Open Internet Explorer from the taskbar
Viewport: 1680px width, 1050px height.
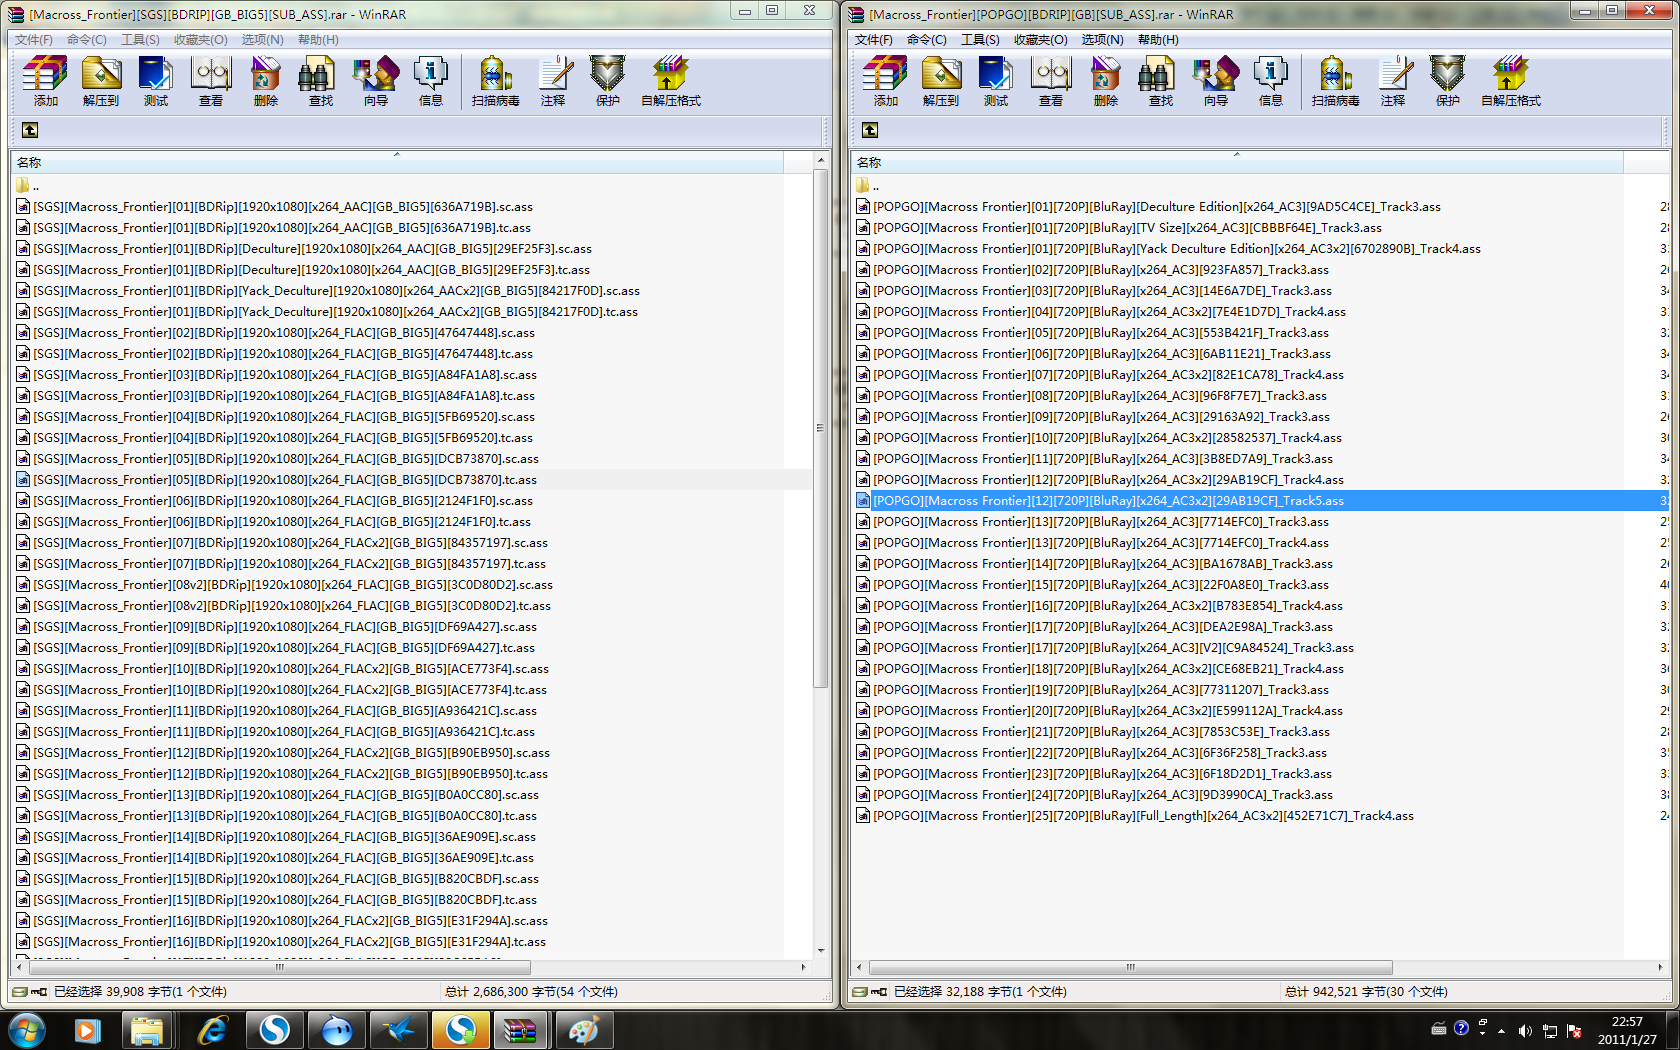(212, 1030)
